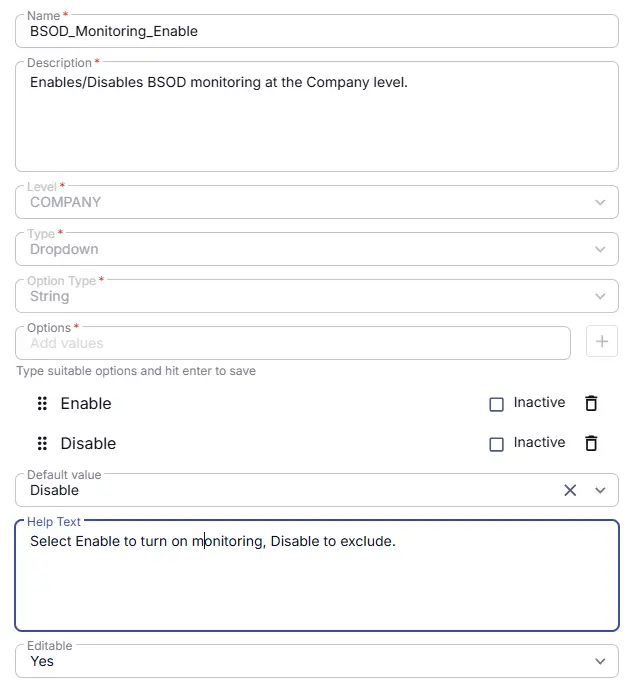Delete the Disable option with trash icon
The image size is (630, 687).
tap(591, 443)
